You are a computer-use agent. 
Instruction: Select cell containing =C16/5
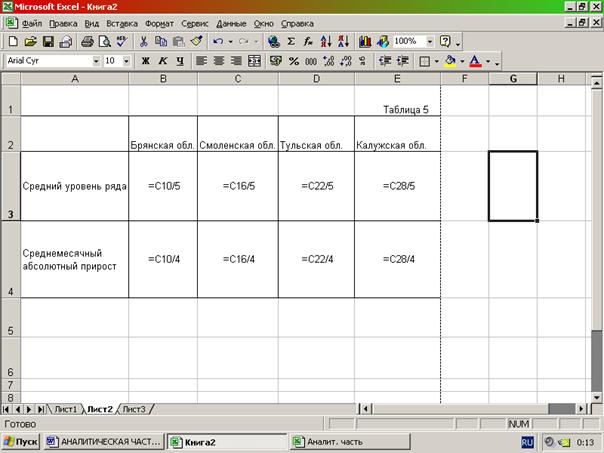pos(237,186)
